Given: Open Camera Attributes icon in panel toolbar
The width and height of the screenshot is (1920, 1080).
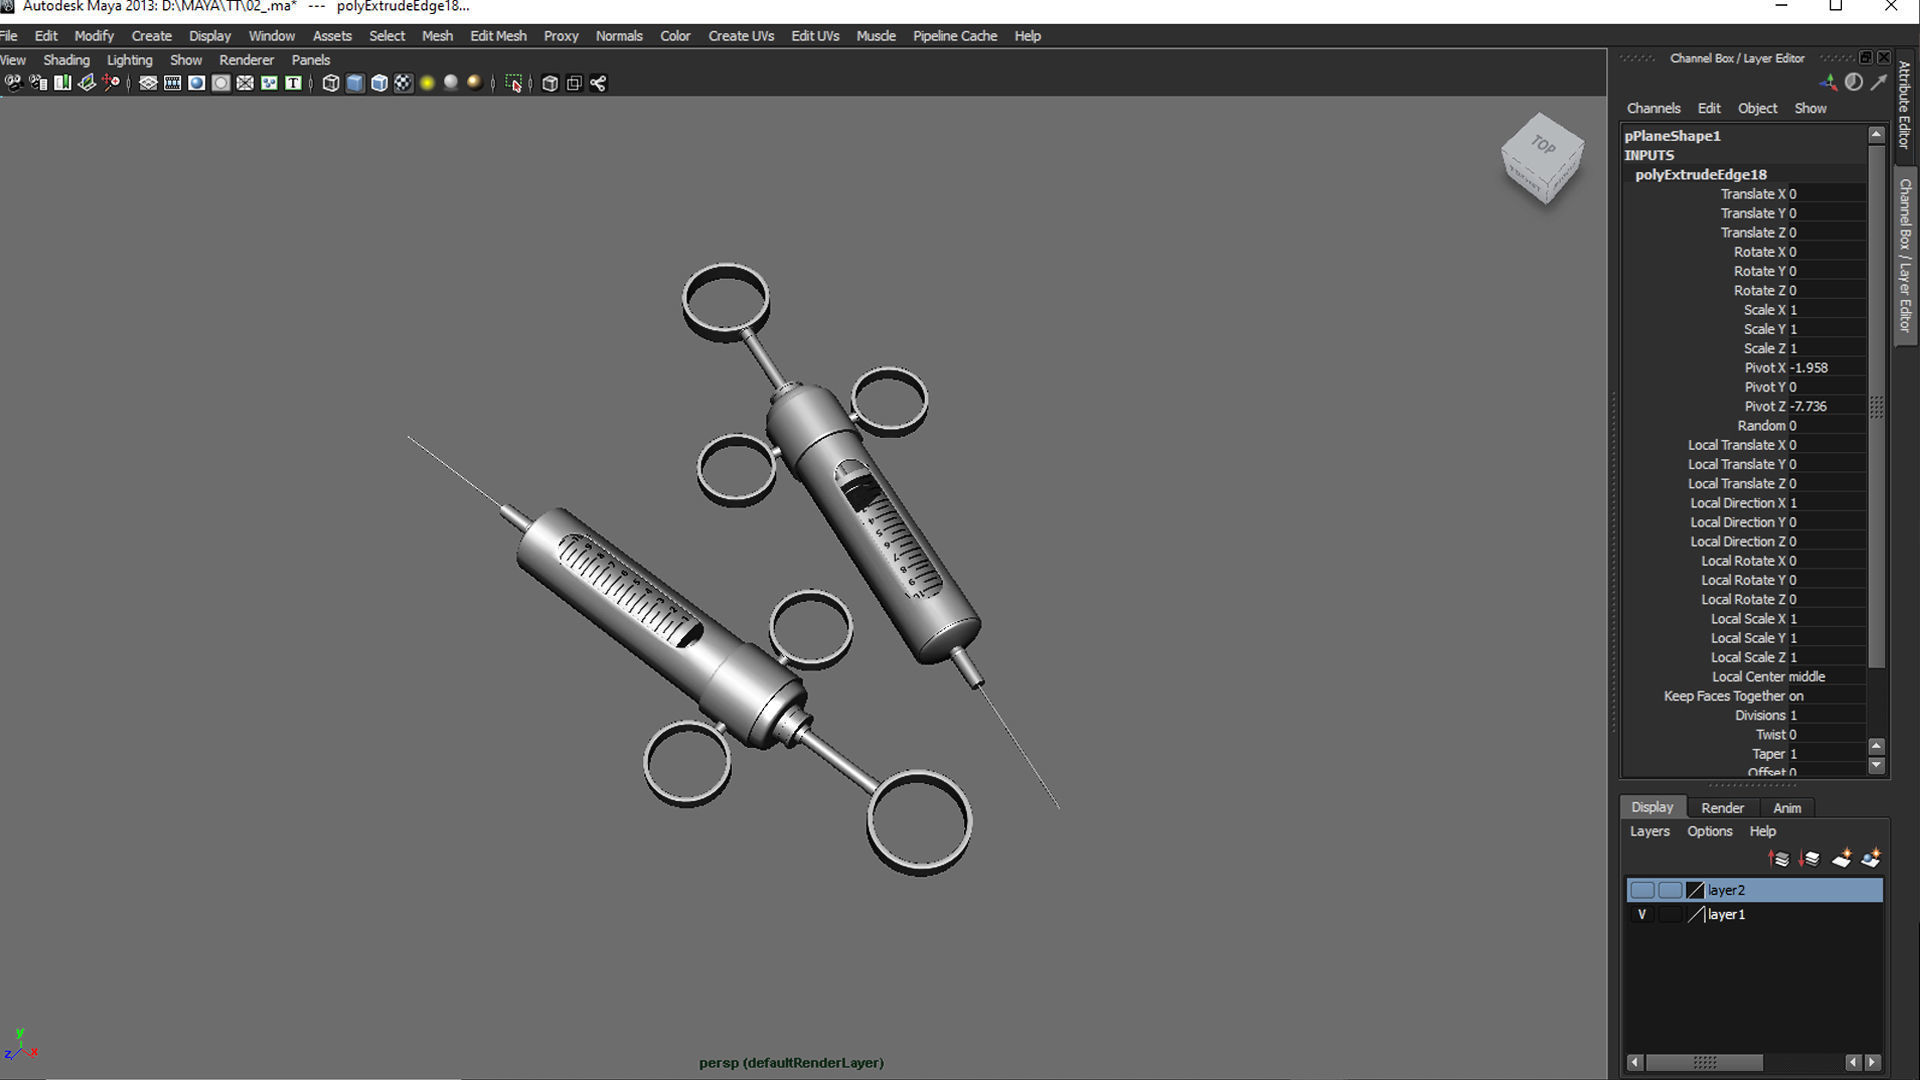Looking at the screenshot, I should pos(38,83).
